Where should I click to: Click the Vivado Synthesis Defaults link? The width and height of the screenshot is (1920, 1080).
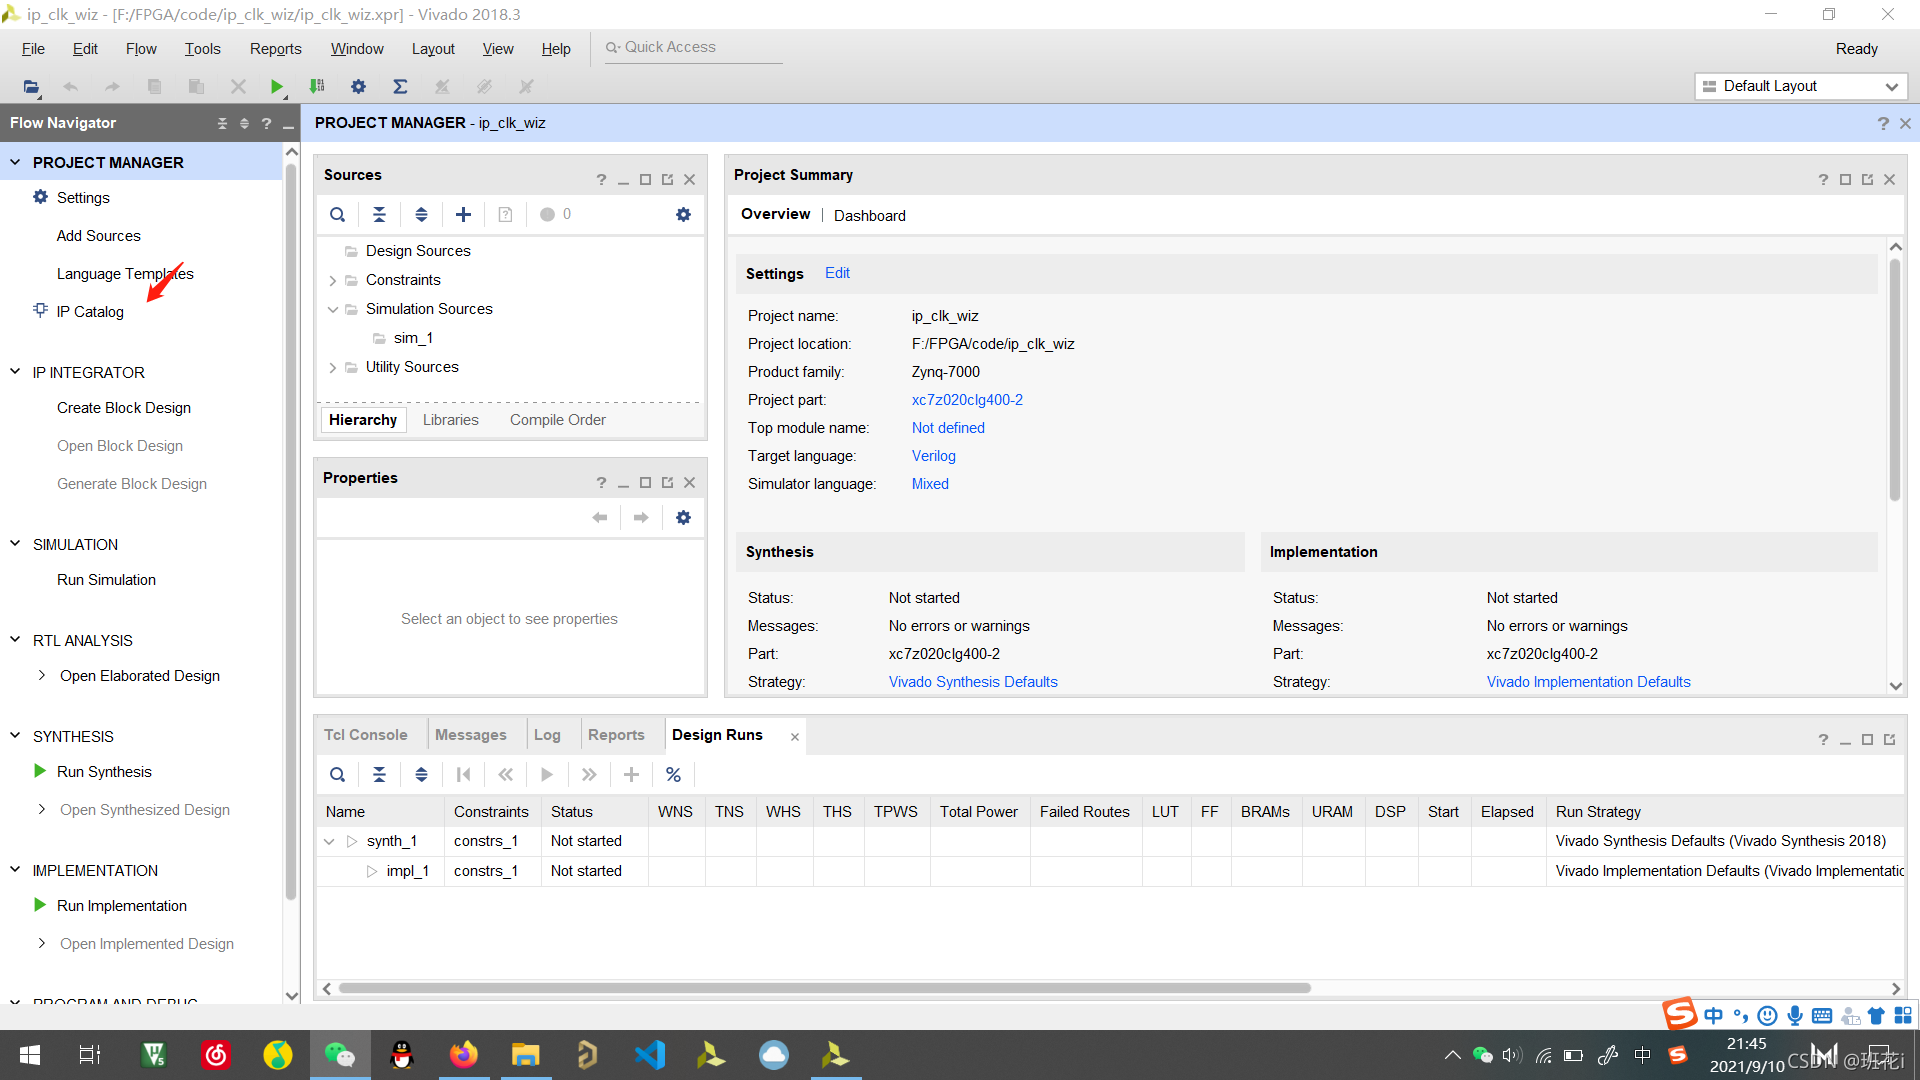(973, 682)
